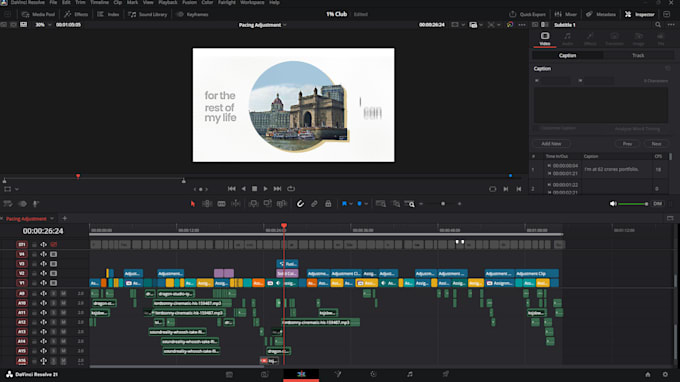Stop playback
Screen dimensions: 680x382
click(255, 189)
